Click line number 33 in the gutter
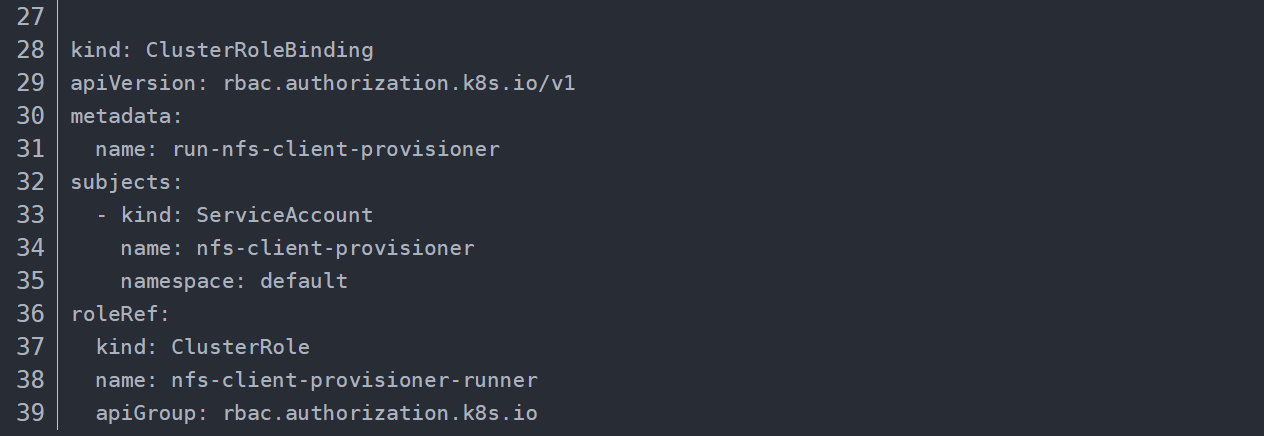This screenshot has width=1269, height=436. point(30,215)
